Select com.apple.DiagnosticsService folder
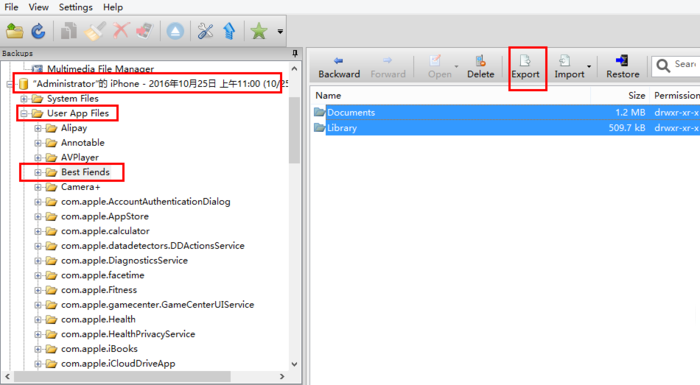 pos(124,260)
